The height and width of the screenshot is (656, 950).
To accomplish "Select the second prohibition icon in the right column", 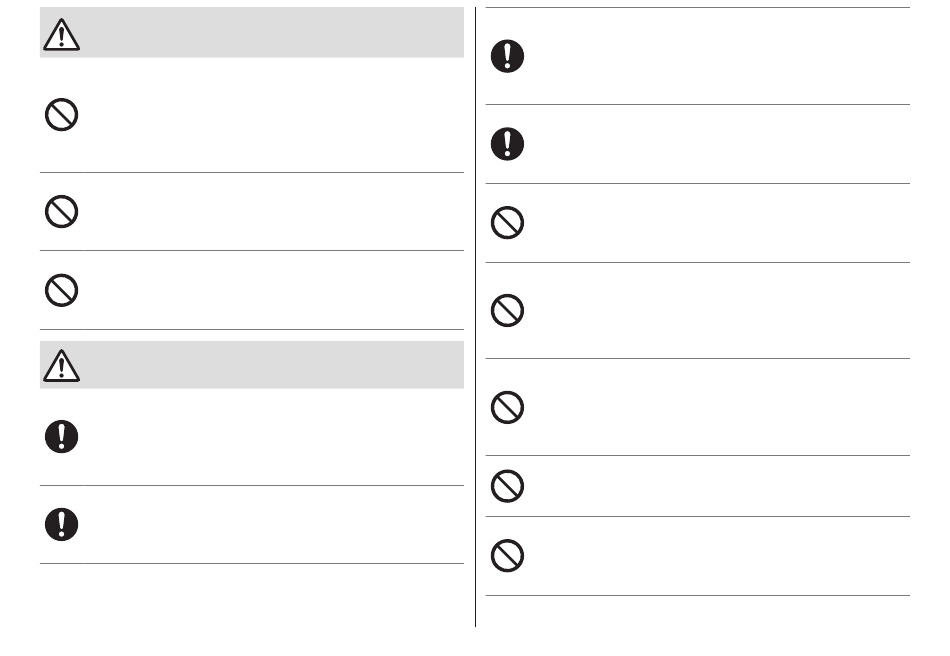I will (507, 310).
